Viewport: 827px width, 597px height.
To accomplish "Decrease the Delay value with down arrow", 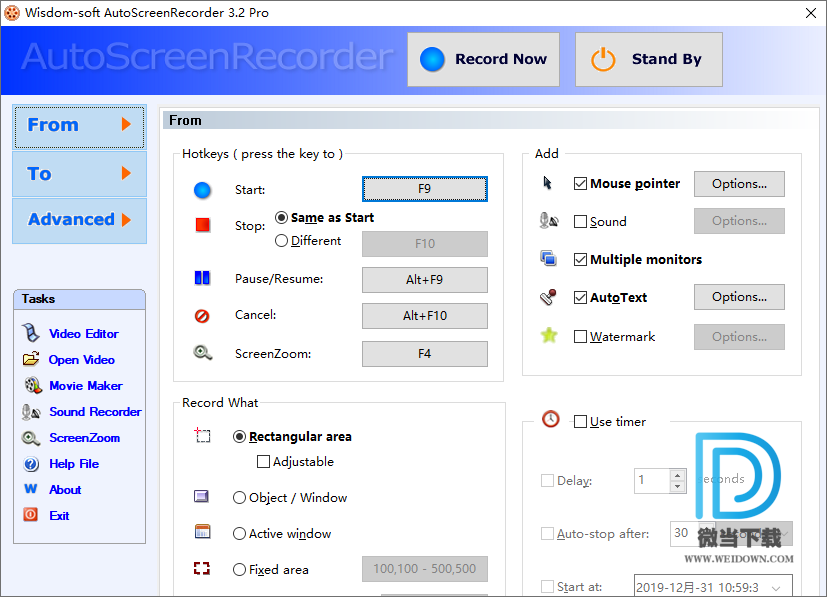I will (x=677, y=486).
